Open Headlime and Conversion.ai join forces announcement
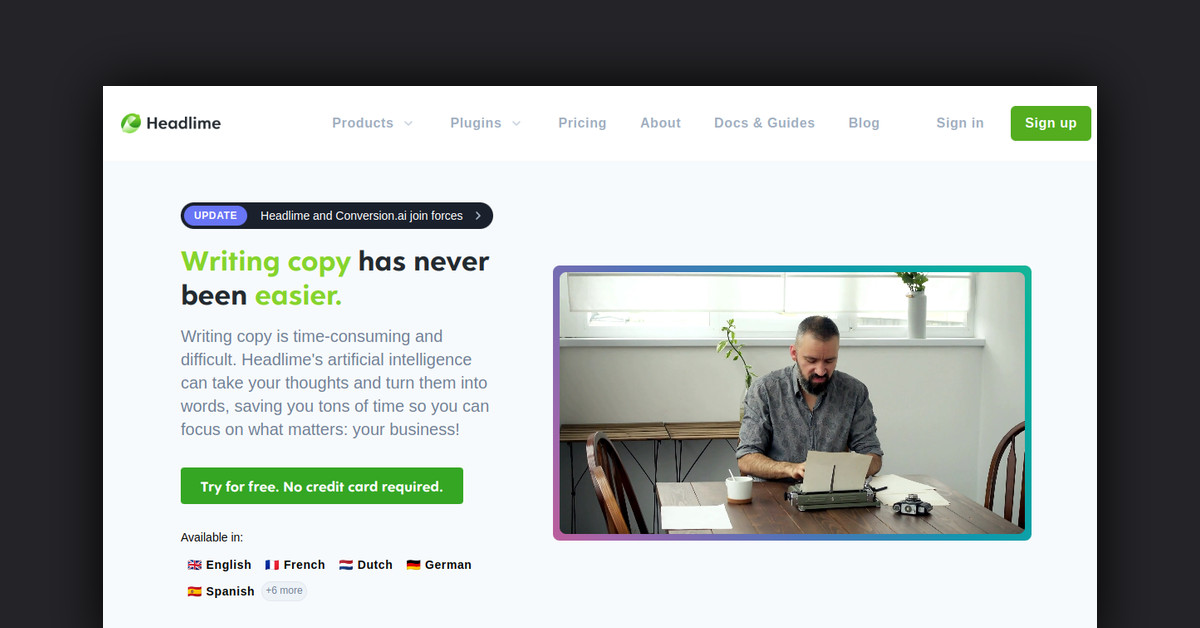 (362, 216)
